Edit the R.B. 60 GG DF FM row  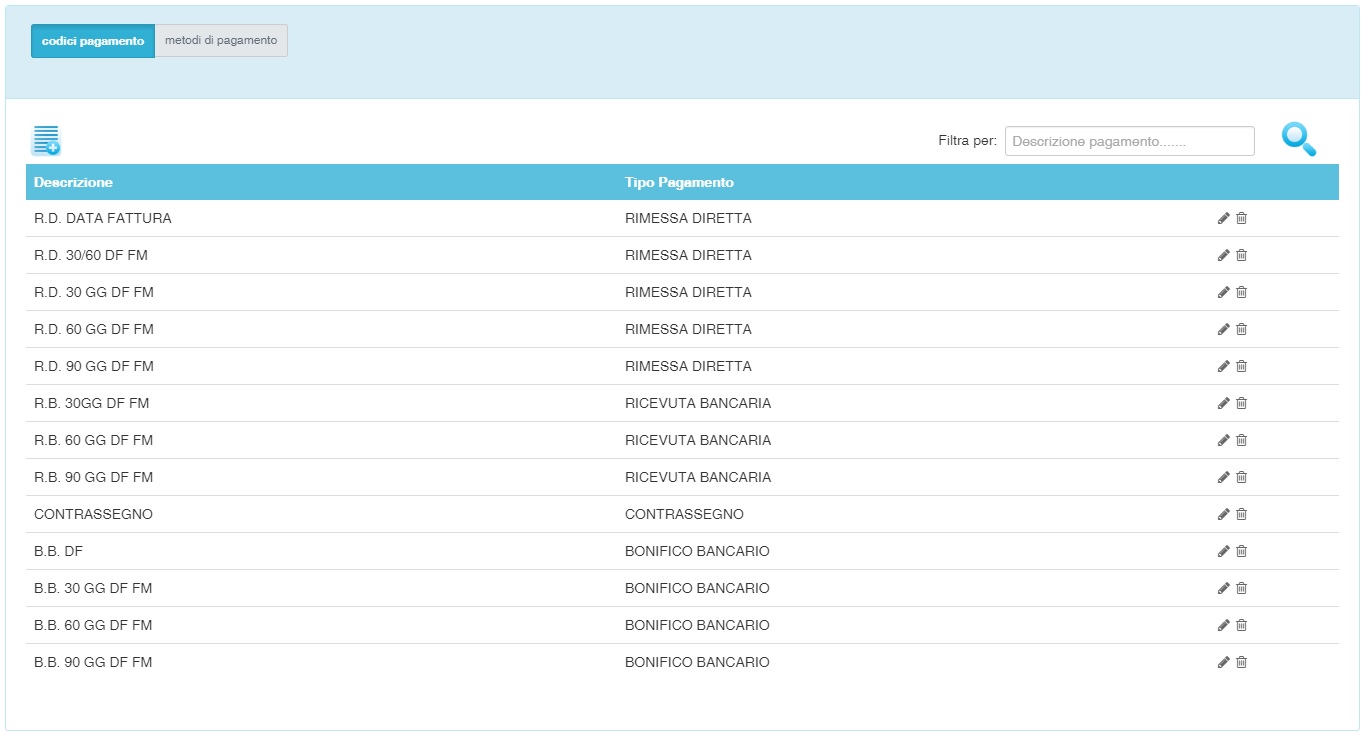tap(1223, 440)
